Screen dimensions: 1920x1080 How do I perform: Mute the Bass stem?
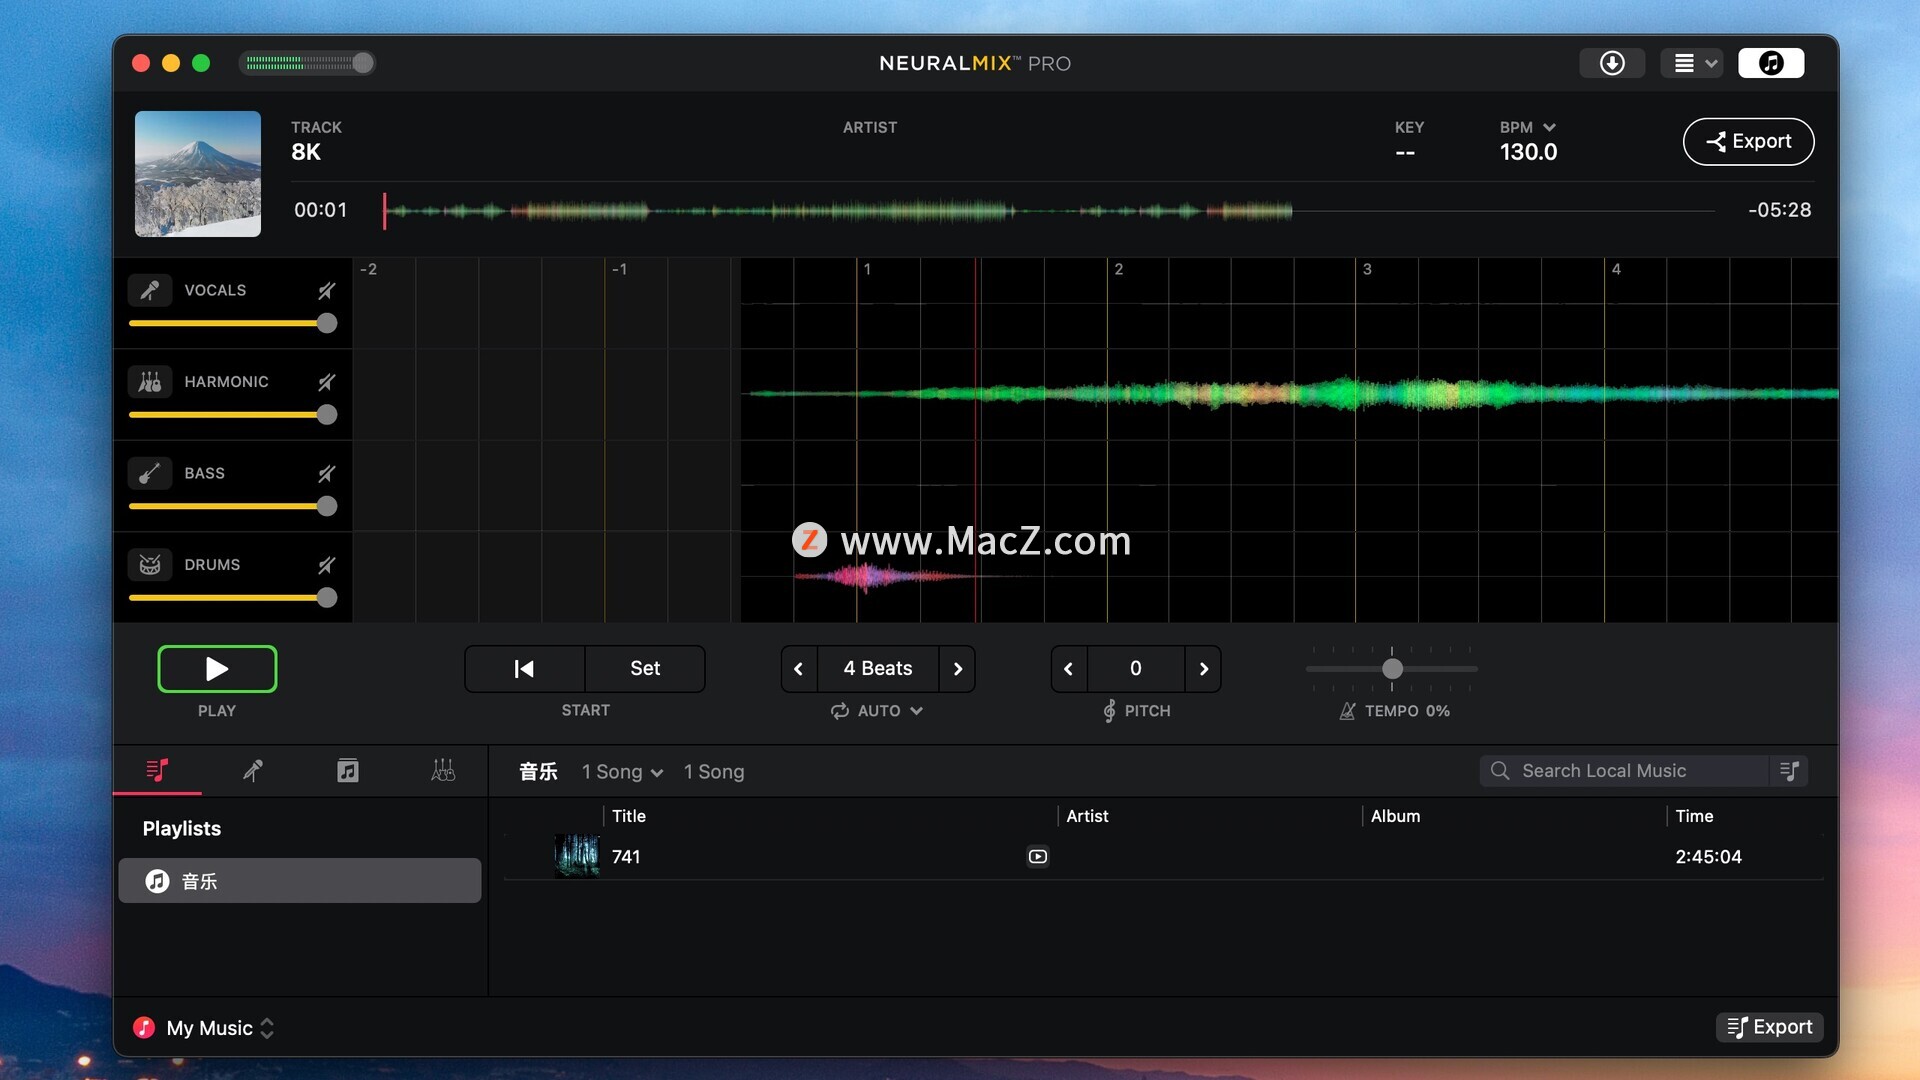click(326, 473)
